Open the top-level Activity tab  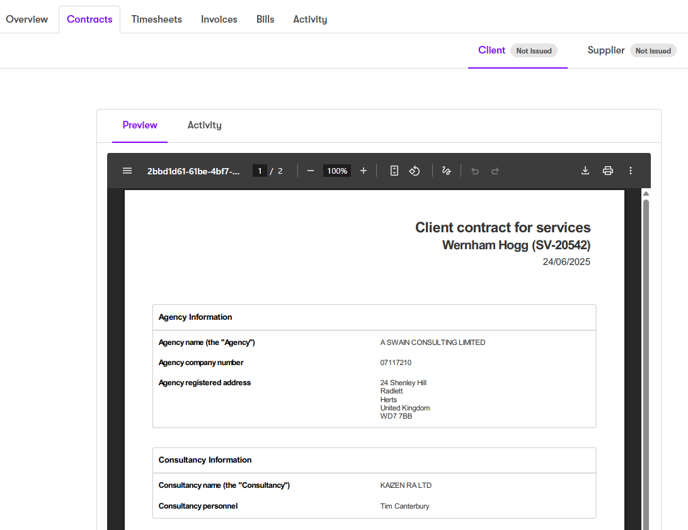[x=310, y=19]
